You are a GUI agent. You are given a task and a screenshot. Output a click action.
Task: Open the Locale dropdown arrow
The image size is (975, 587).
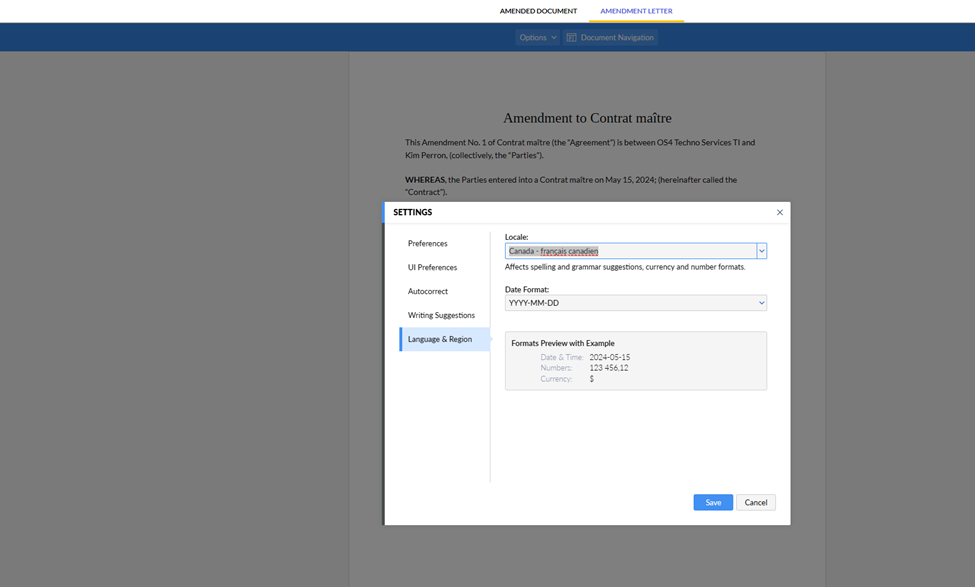[x=762, y=251]
